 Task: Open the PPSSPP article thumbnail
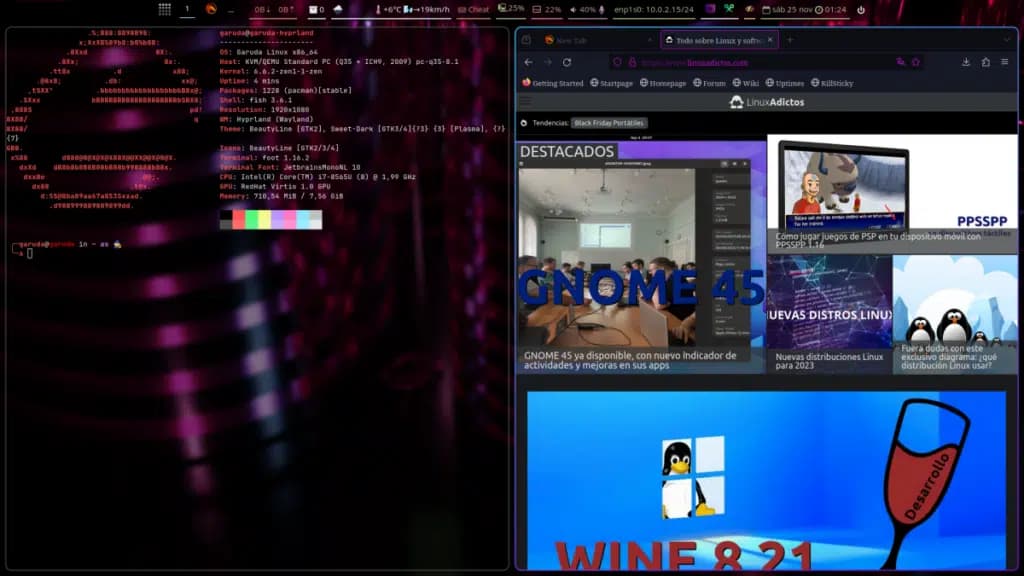click(892, 194)
